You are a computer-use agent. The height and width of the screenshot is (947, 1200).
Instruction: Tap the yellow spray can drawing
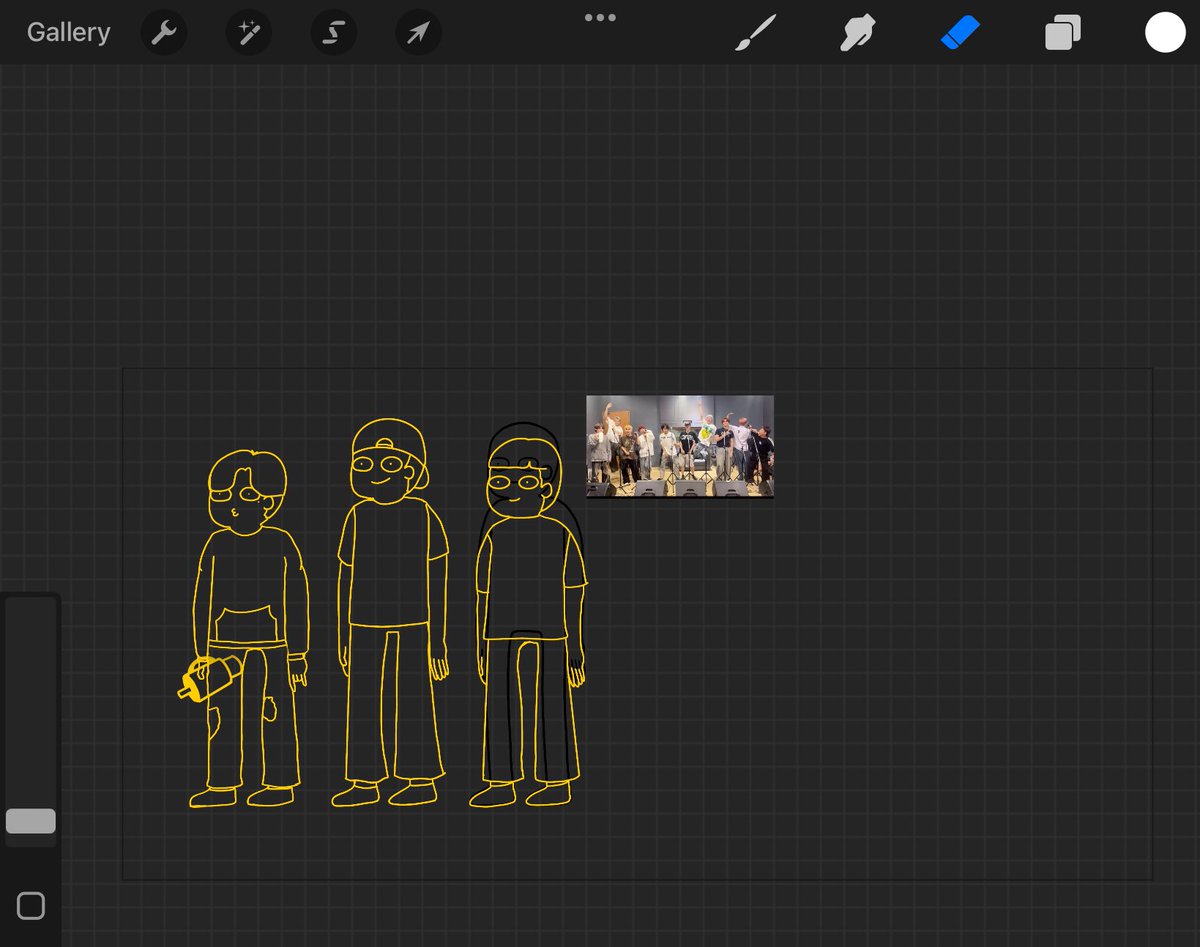coord(208,678)
